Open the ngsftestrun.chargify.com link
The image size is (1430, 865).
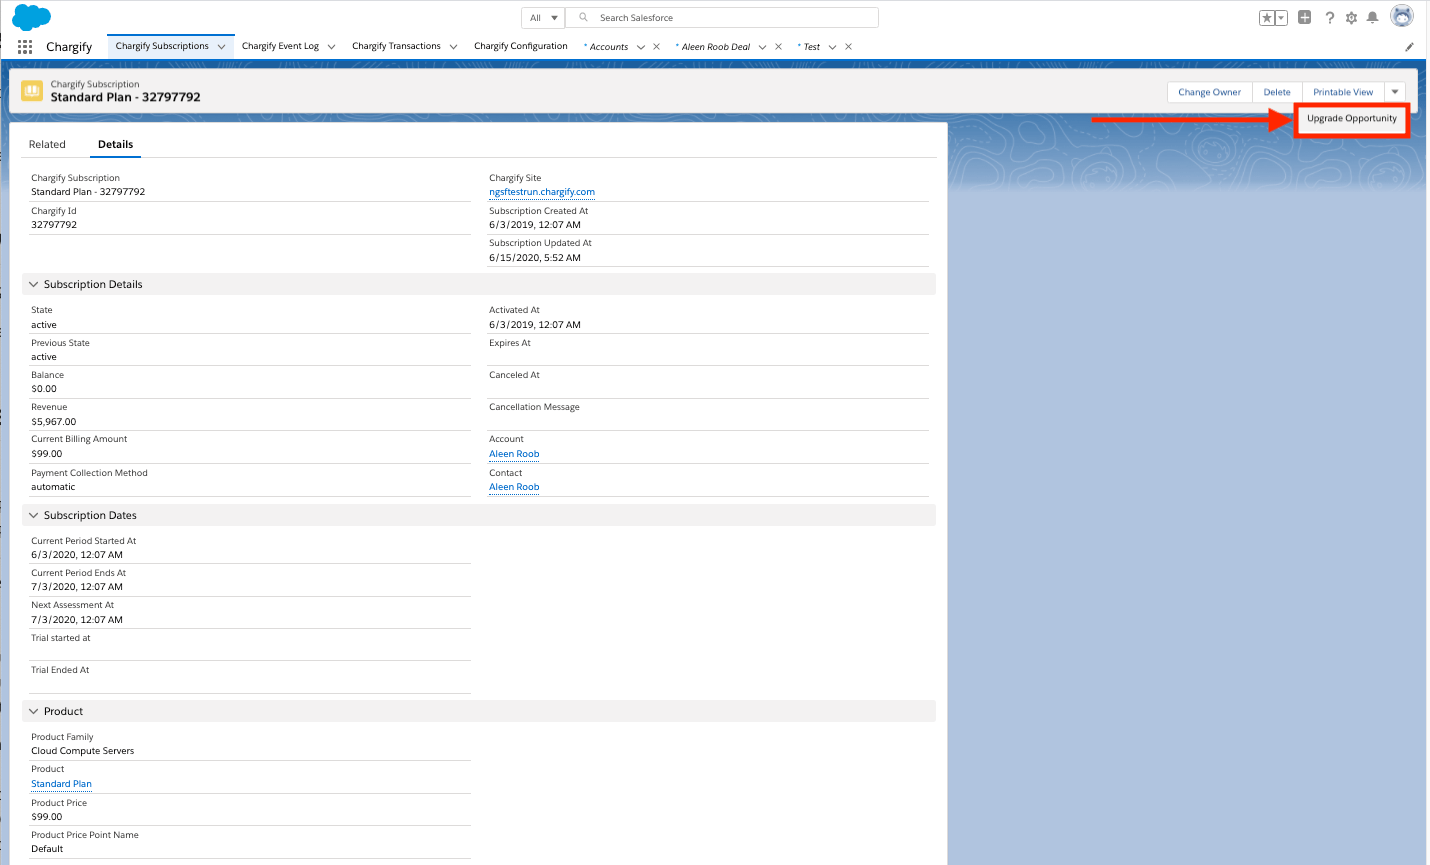[541, 192]
